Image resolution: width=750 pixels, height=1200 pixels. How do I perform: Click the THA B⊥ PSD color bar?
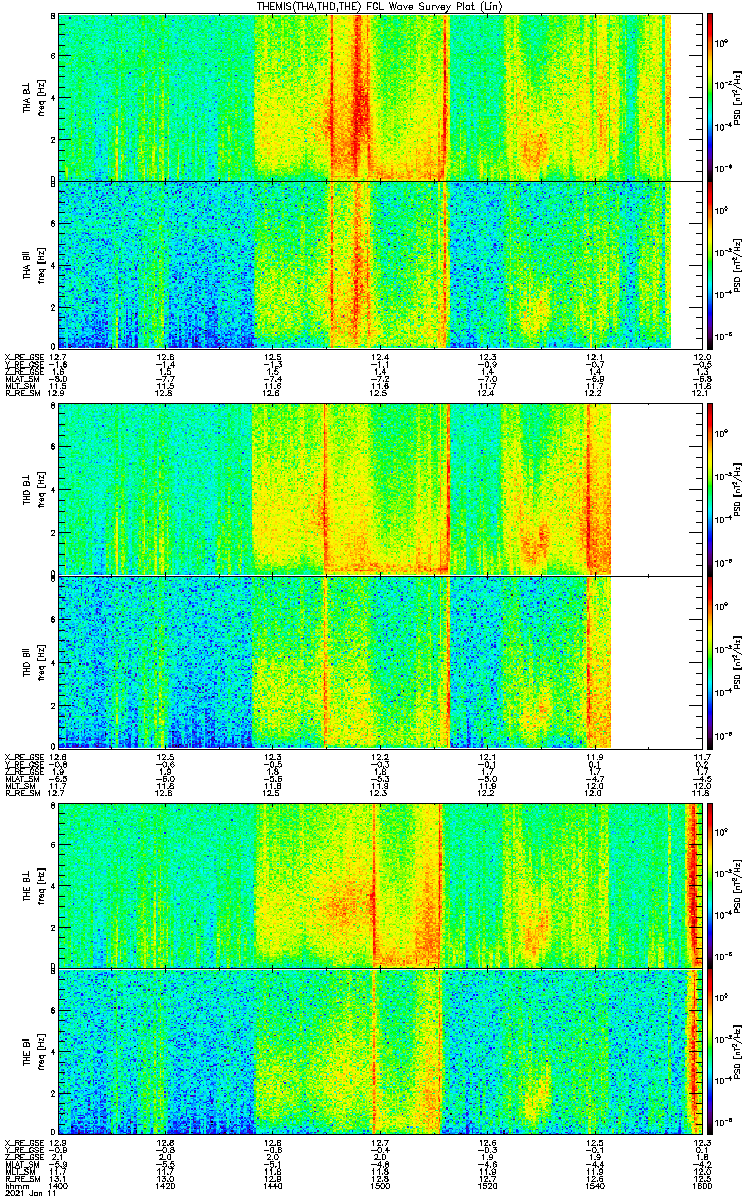pyautogui.click(x=710, y=96)
